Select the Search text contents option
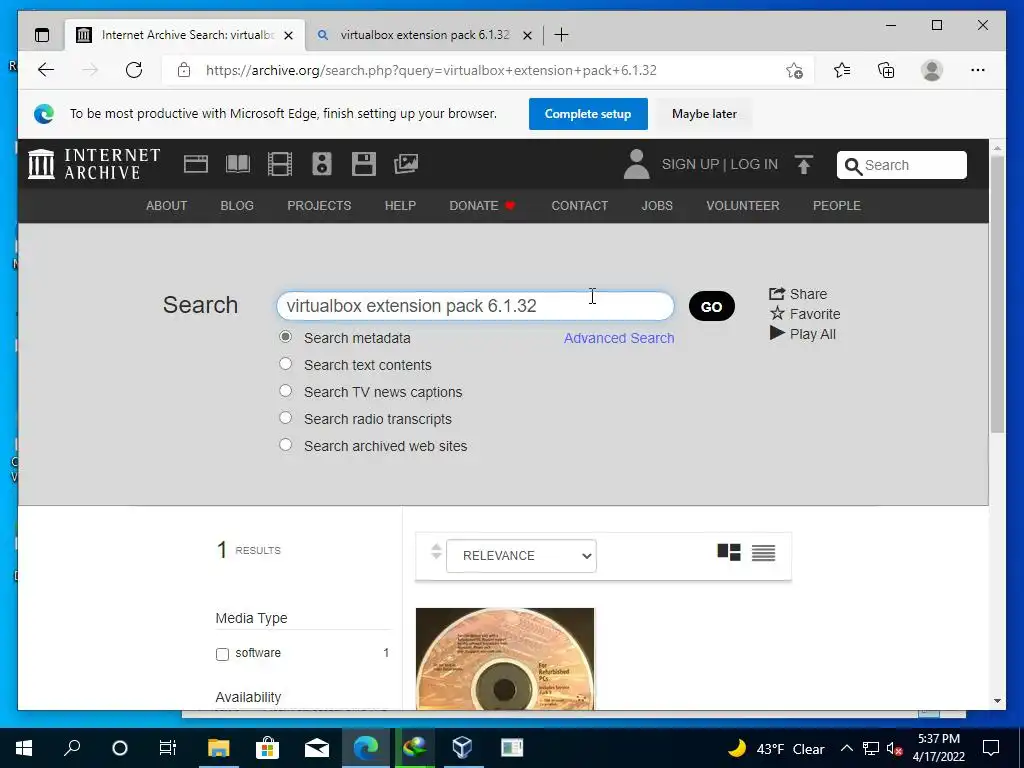The height and width of the screenshot is (768, 1024). click(x=285, y=364)
